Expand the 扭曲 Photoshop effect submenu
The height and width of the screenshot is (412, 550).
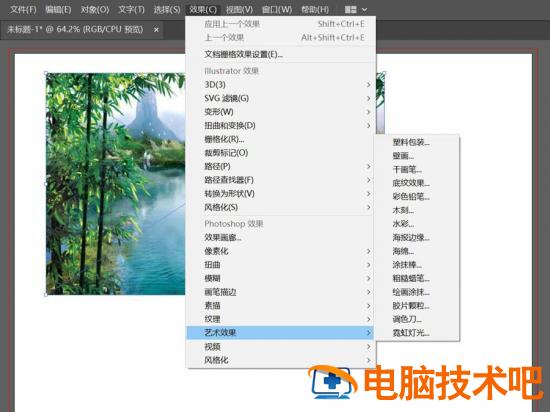pyautogui.click(x=281, y=265)
